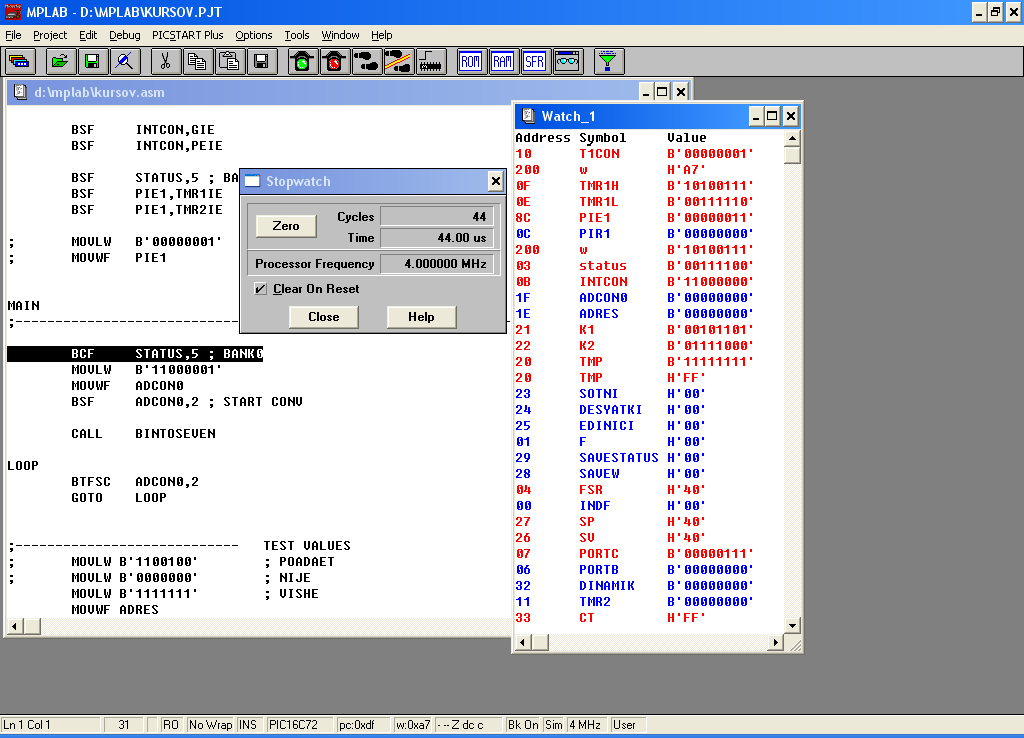Image resolution: width=1024 pixels, height=738 pixels.
Task: Open the PICSTART Plus menu
Action: click(x=187, y=35)
